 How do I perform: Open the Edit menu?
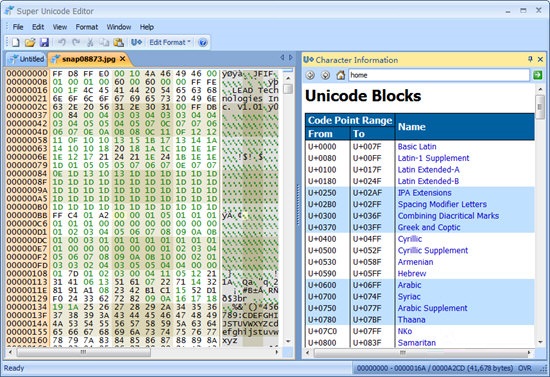coord(38,27)
